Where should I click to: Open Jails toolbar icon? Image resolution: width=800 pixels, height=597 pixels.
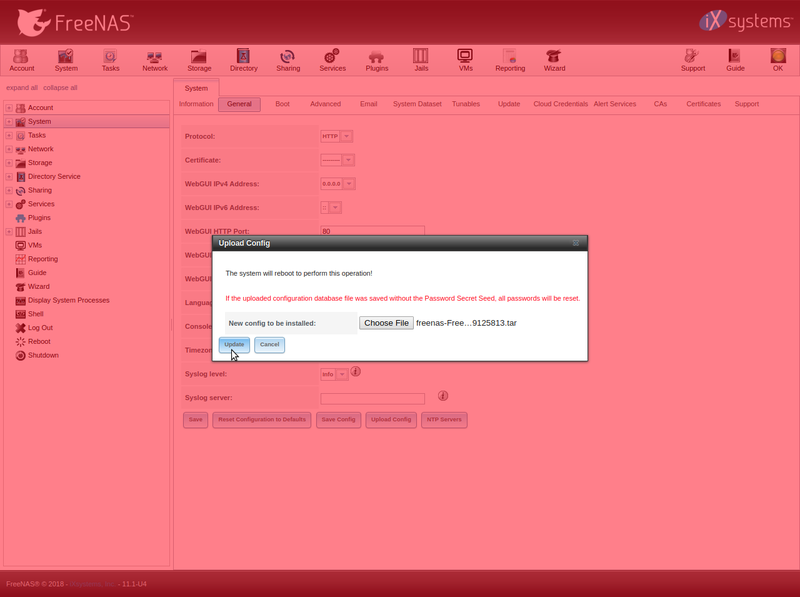pyautogui.click(x=421, y=60)
